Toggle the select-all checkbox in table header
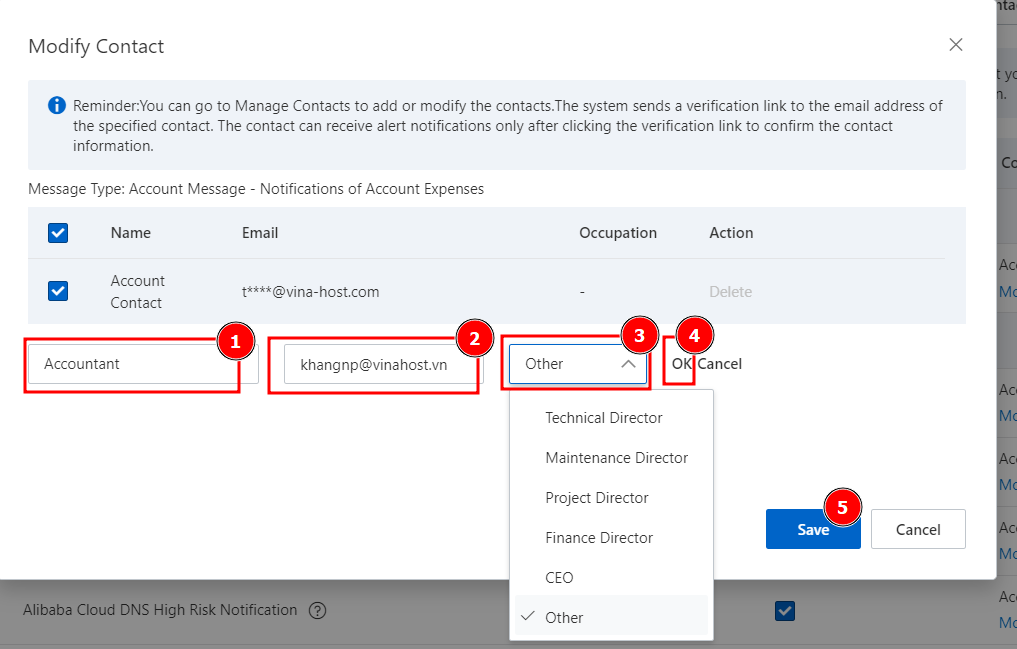The width and height of the screenshot is (1017, 649). pyautogui.click(x=58, y=233)
